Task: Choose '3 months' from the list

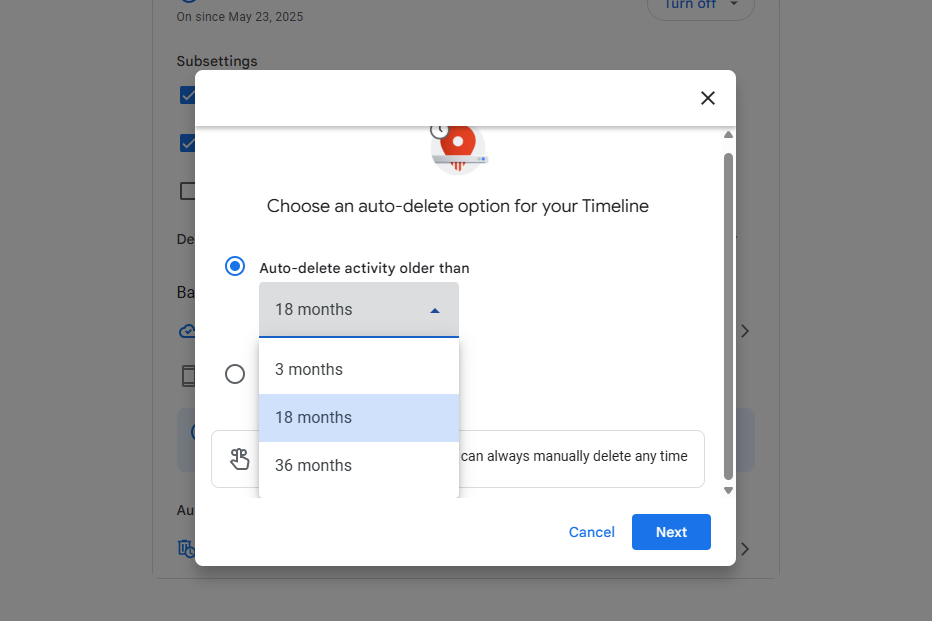Action: click(x=359, y=370)
